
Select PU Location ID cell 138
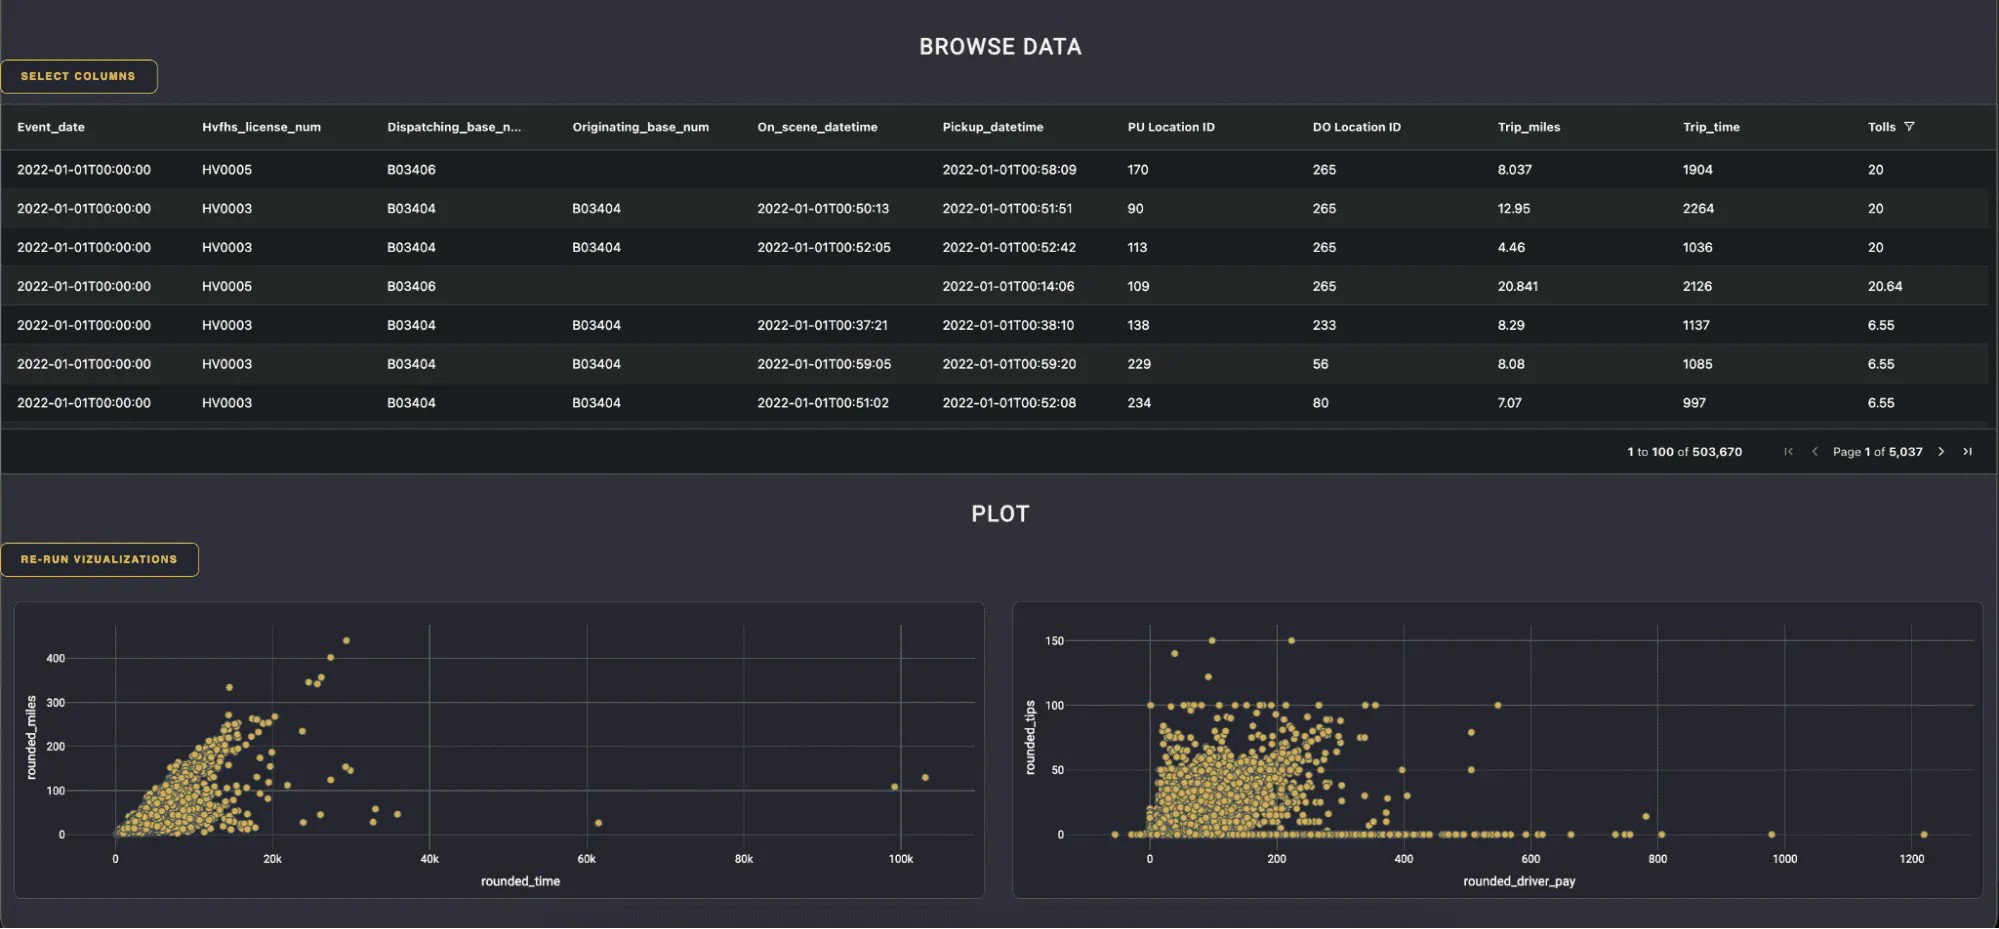click(x=1138, y=326)
